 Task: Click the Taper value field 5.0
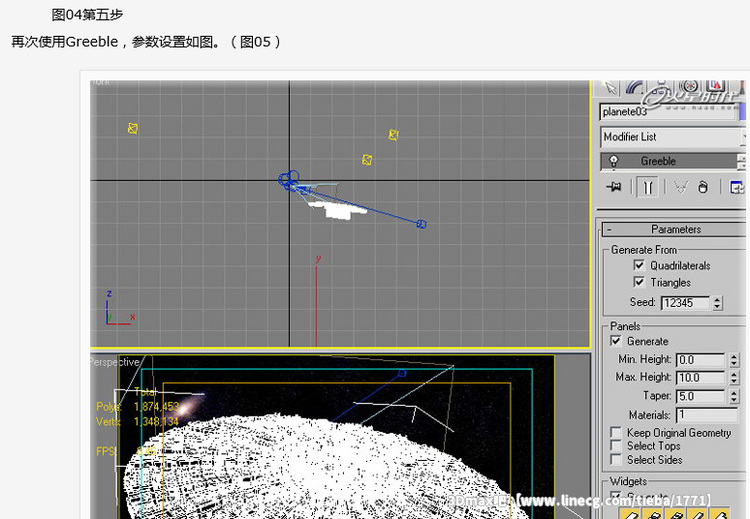pyautogui.click(x=701, y=396)
